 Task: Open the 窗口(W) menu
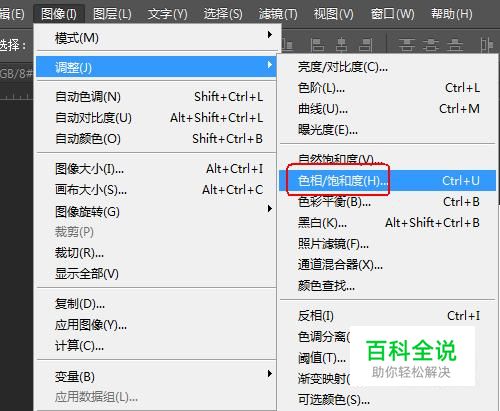[392, 14]
